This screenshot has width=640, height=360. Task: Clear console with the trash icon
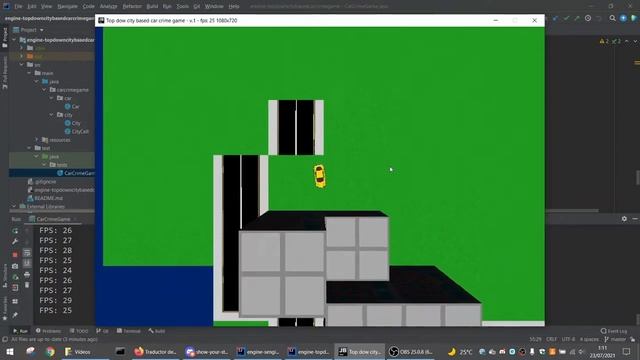(27, 285)
